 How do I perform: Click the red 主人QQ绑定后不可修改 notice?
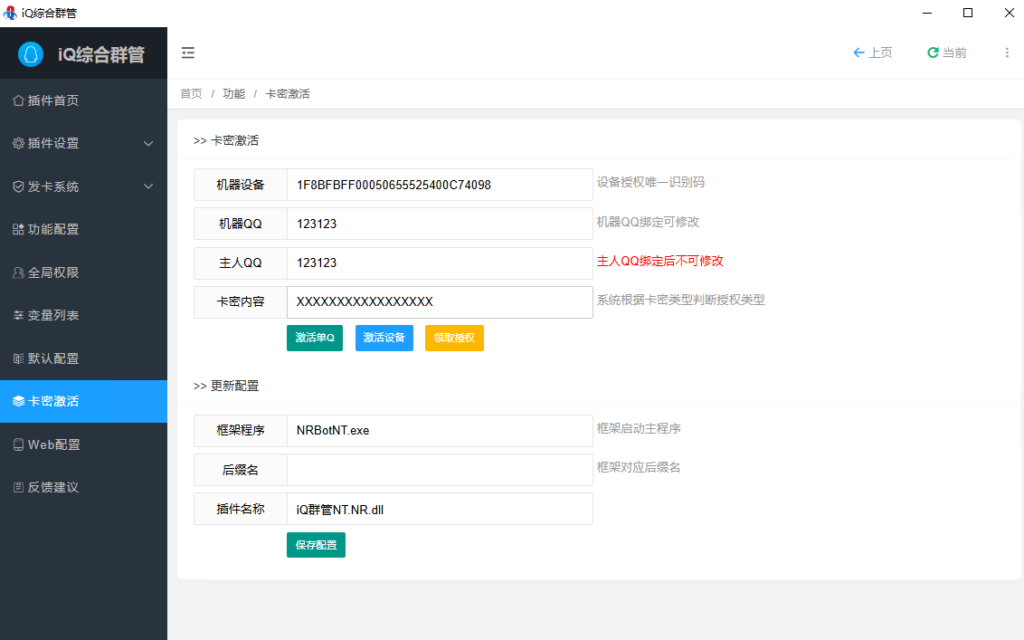(660, 261)
